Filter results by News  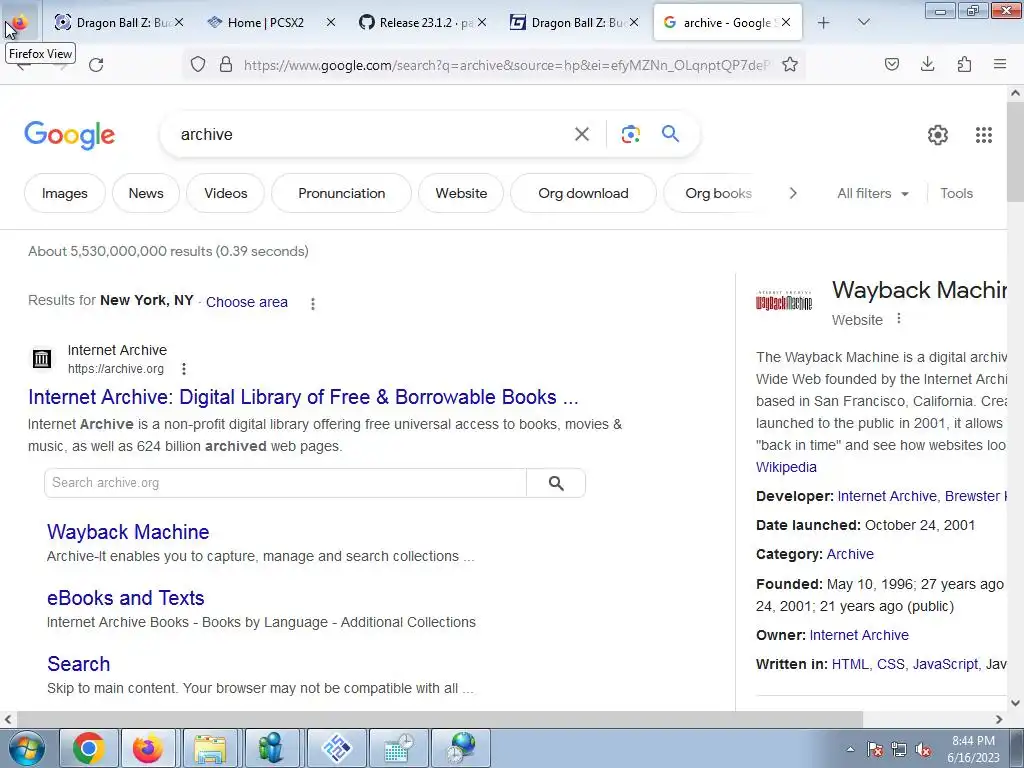[x=146, y=193]
